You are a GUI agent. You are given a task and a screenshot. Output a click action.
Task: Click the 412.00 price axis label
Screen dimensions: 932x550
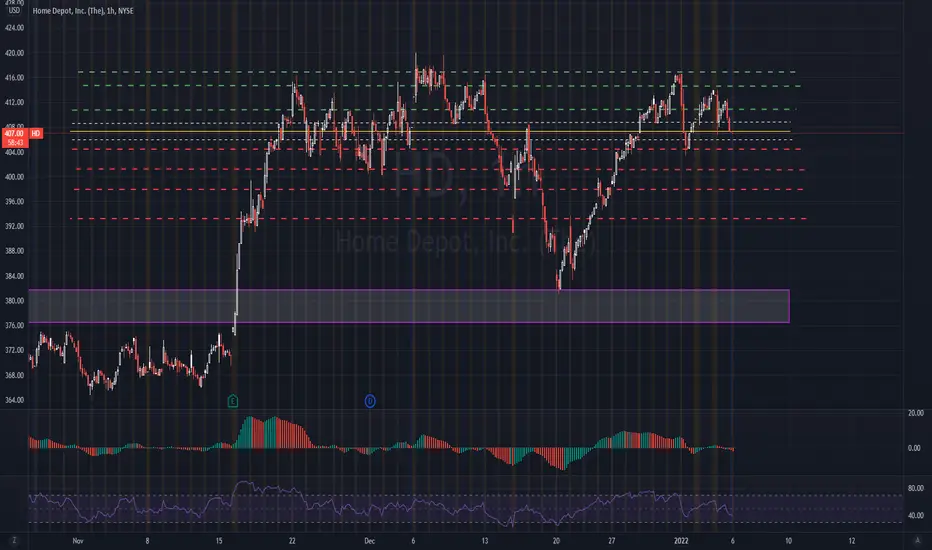tap(14, 102)
